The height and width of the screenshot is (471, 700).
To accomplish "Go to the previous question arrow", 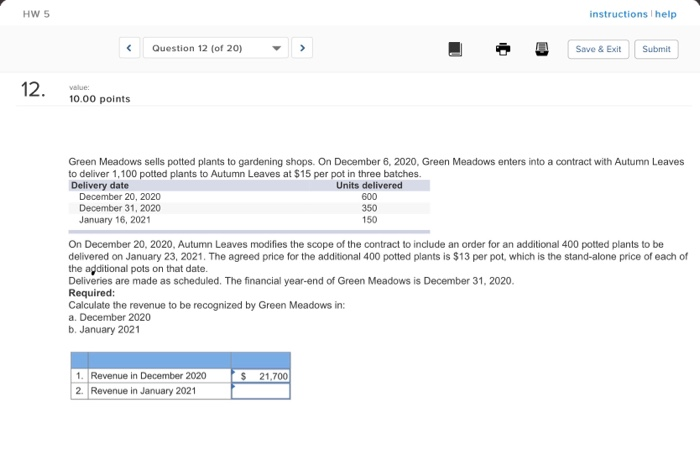I will pyautogui.click(x=129, y=48).
